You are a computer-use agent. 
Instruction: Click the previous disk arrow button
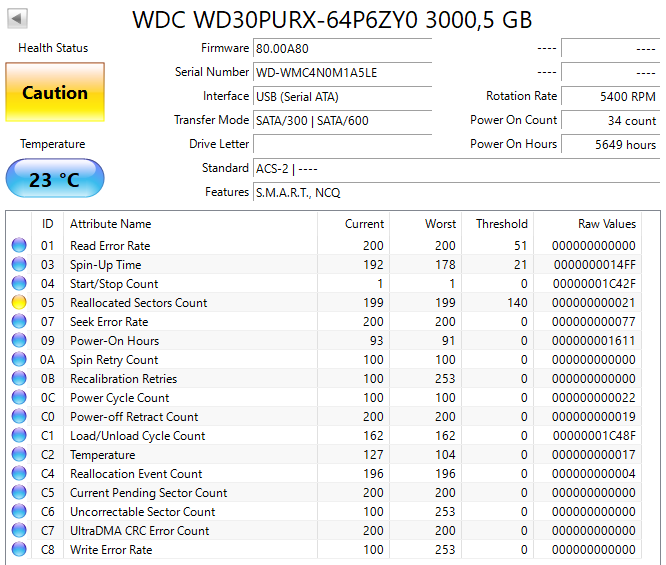[19, 19]
